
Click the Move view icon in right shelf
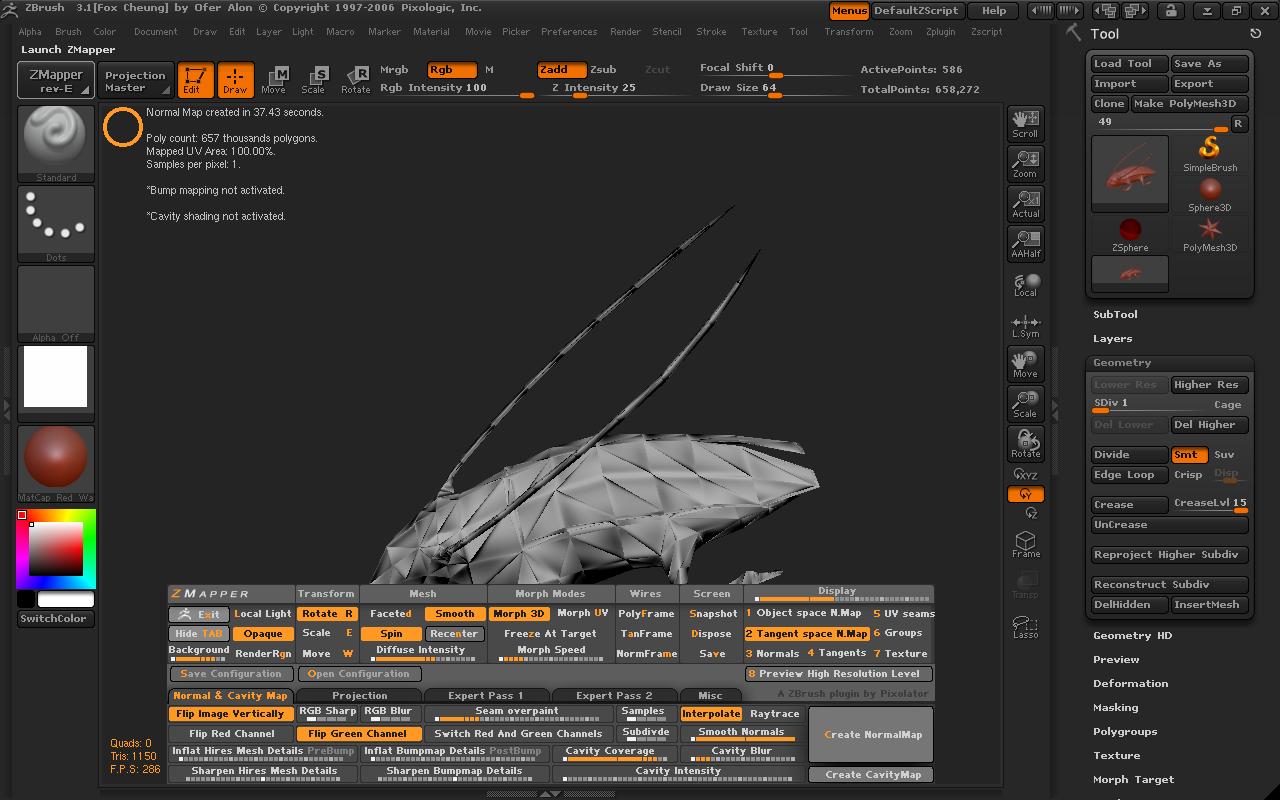(1025, 363)
